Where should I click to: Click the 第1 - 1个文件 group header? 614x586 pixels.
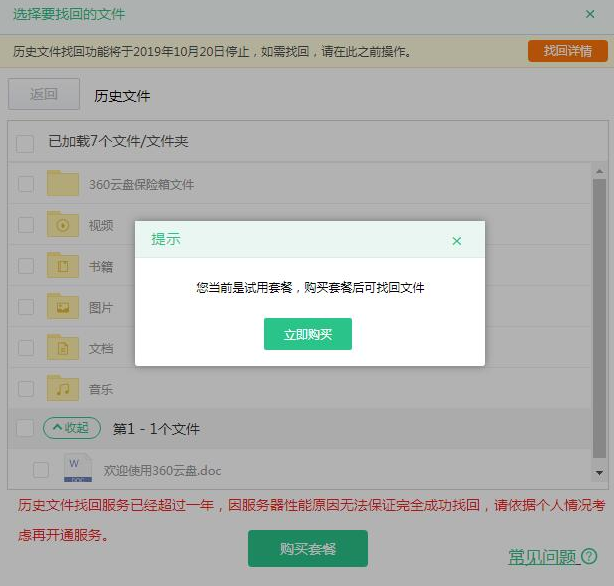(156, 429)
